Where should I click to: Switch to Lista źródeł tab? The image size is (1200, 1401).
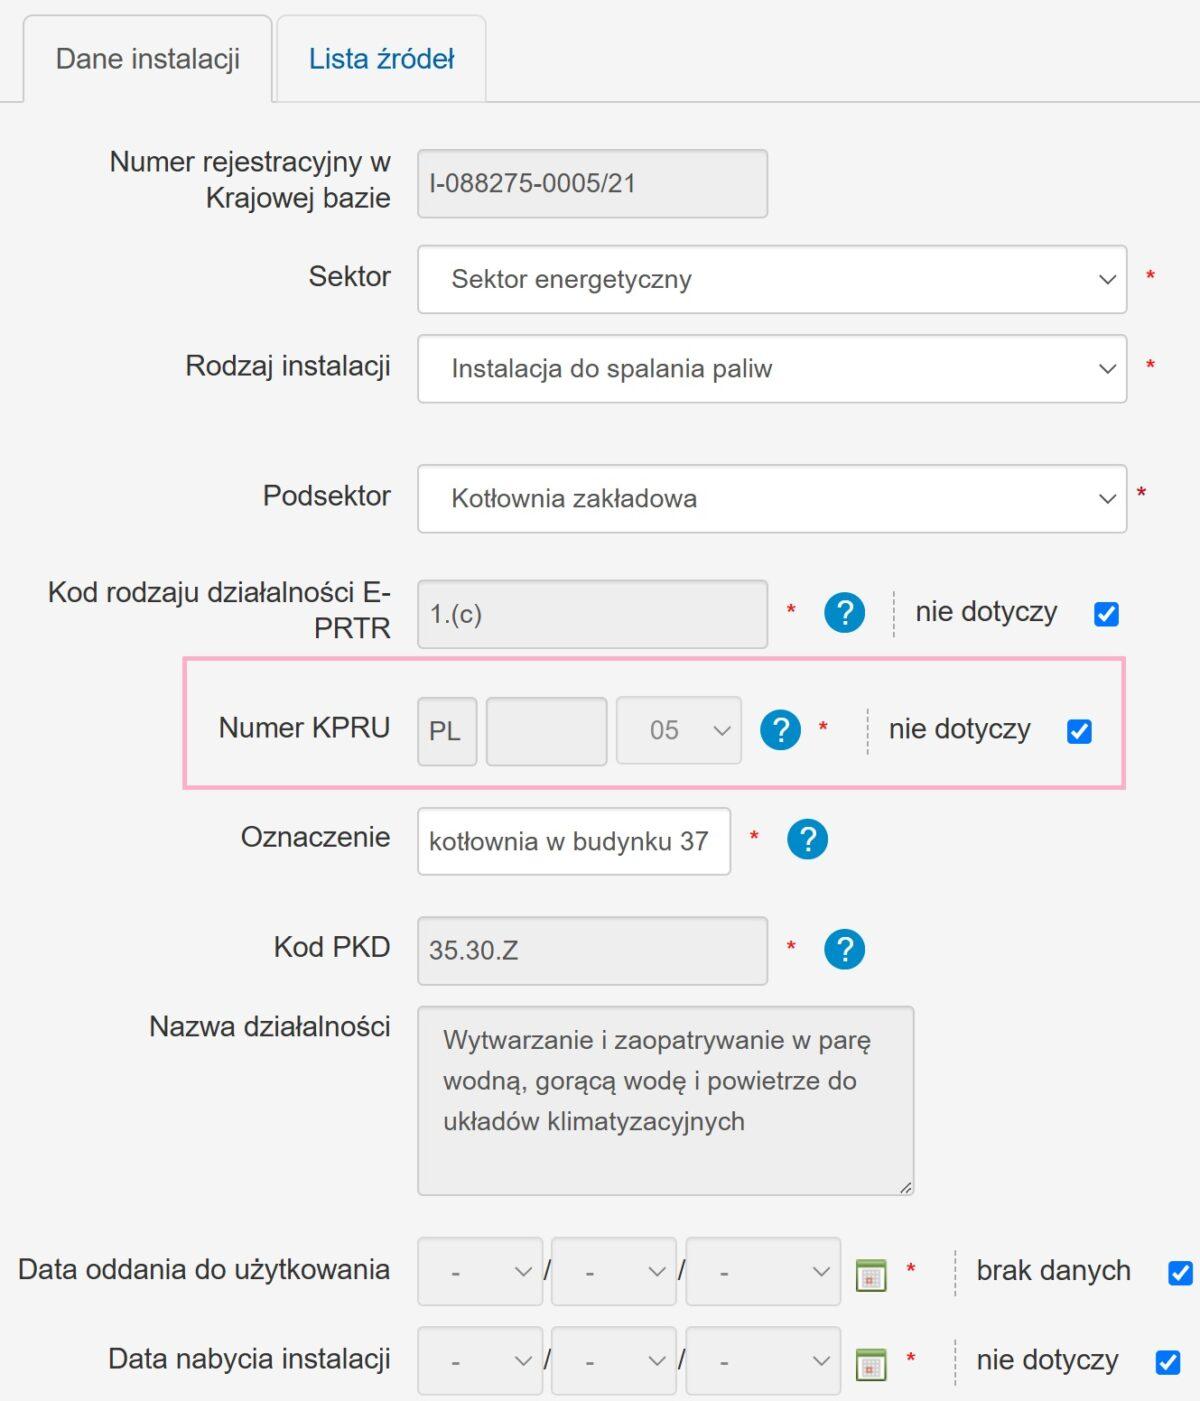coord(381,59)
